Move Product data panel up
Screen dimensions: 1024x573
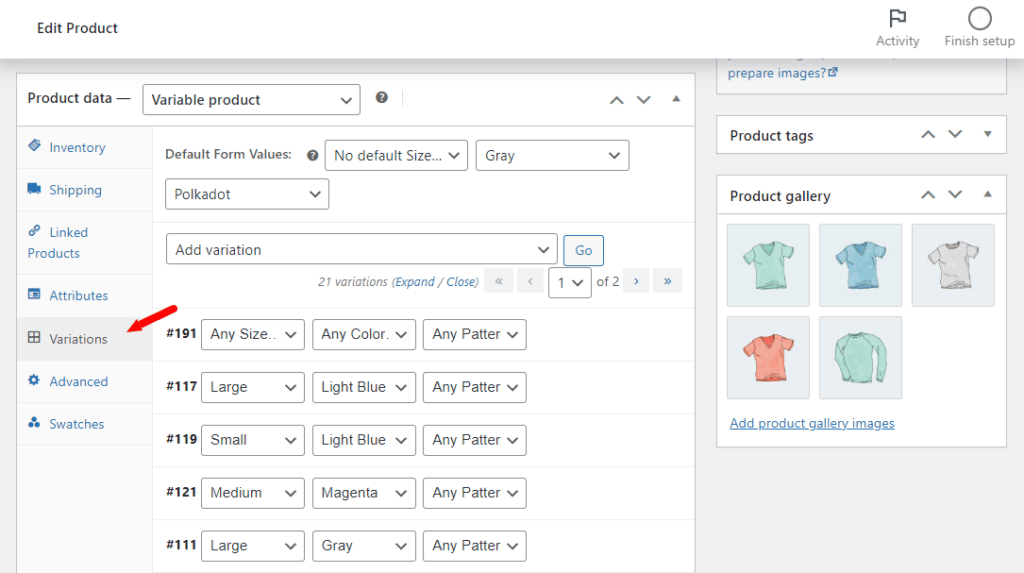click(617, 99)
